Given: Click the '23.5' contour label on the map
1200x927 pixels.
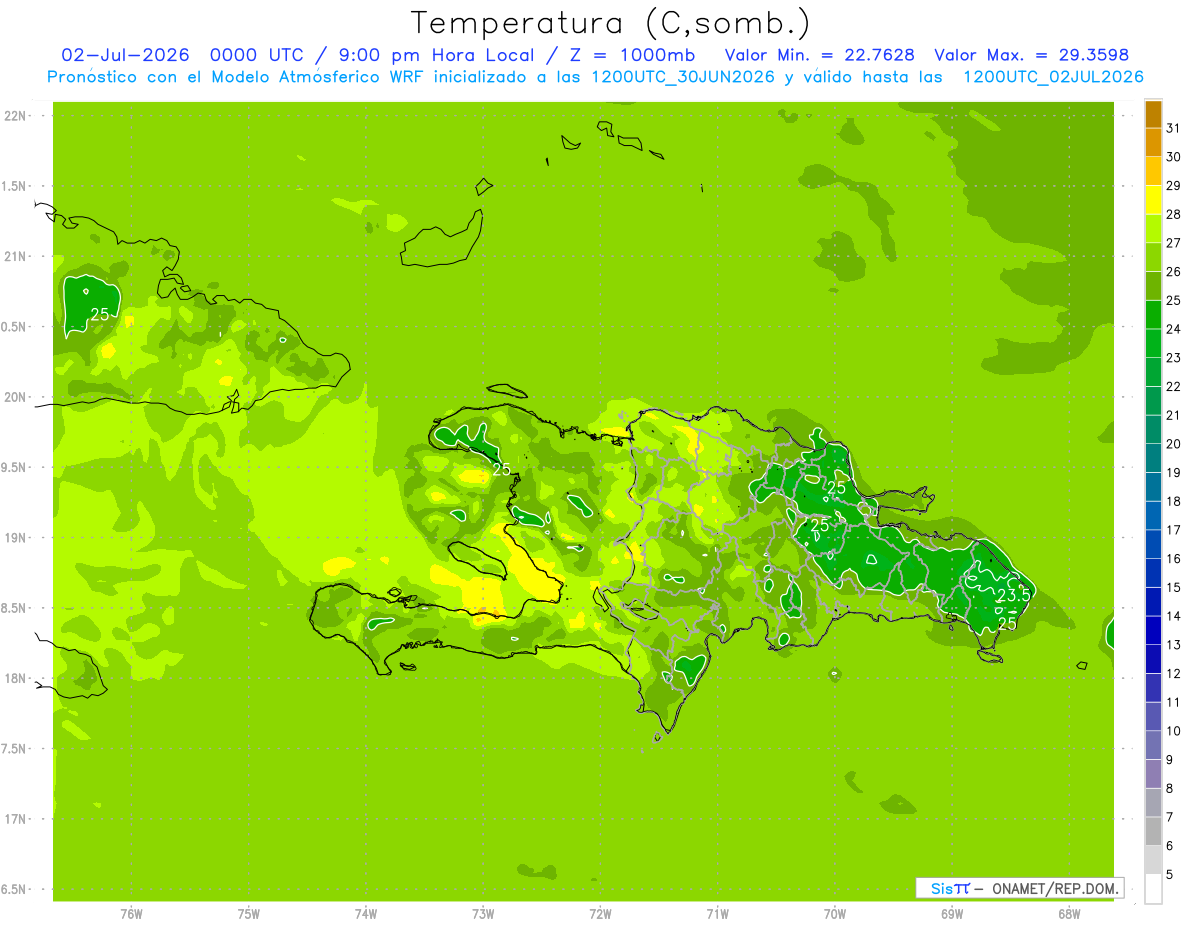Looking at the screenshot, I should pyautogui.click(x=1014, y=594).
